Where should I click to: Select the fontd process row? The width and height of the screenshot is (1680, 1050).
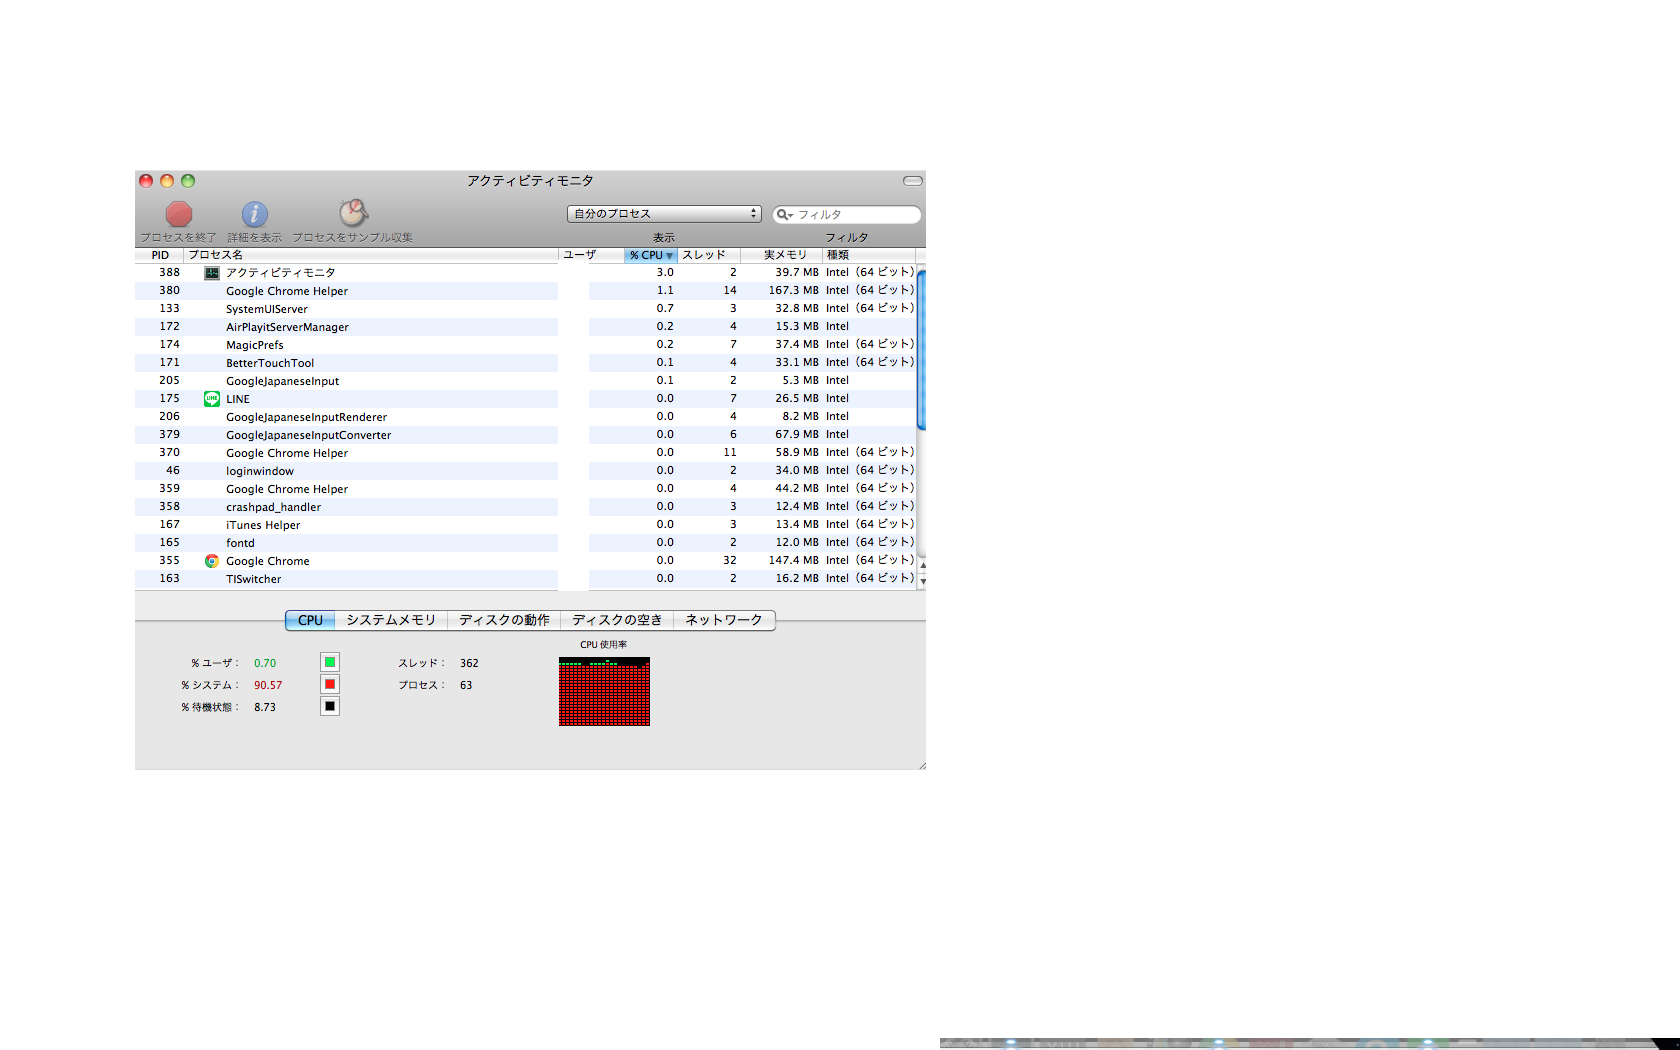click(526, 543)
